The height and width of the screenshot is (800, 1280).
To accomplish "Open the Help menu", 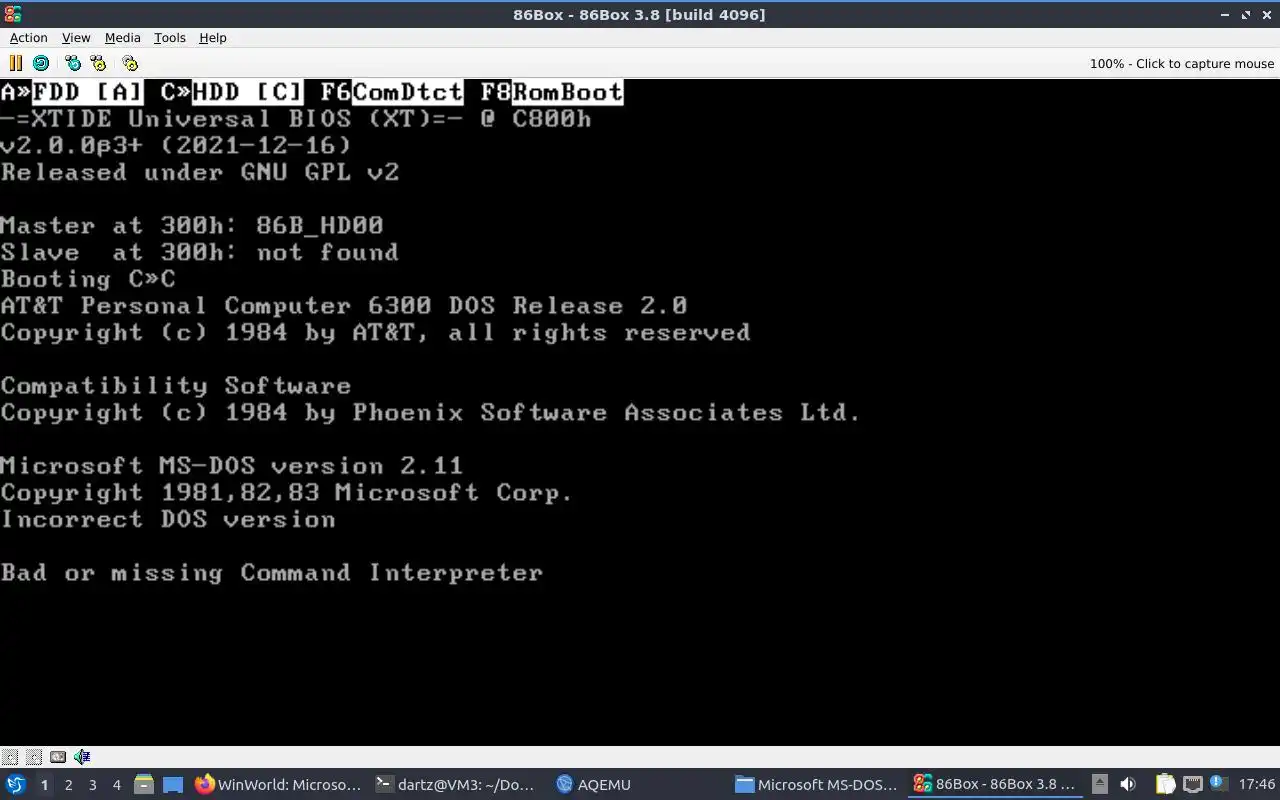I will [213, 37].
